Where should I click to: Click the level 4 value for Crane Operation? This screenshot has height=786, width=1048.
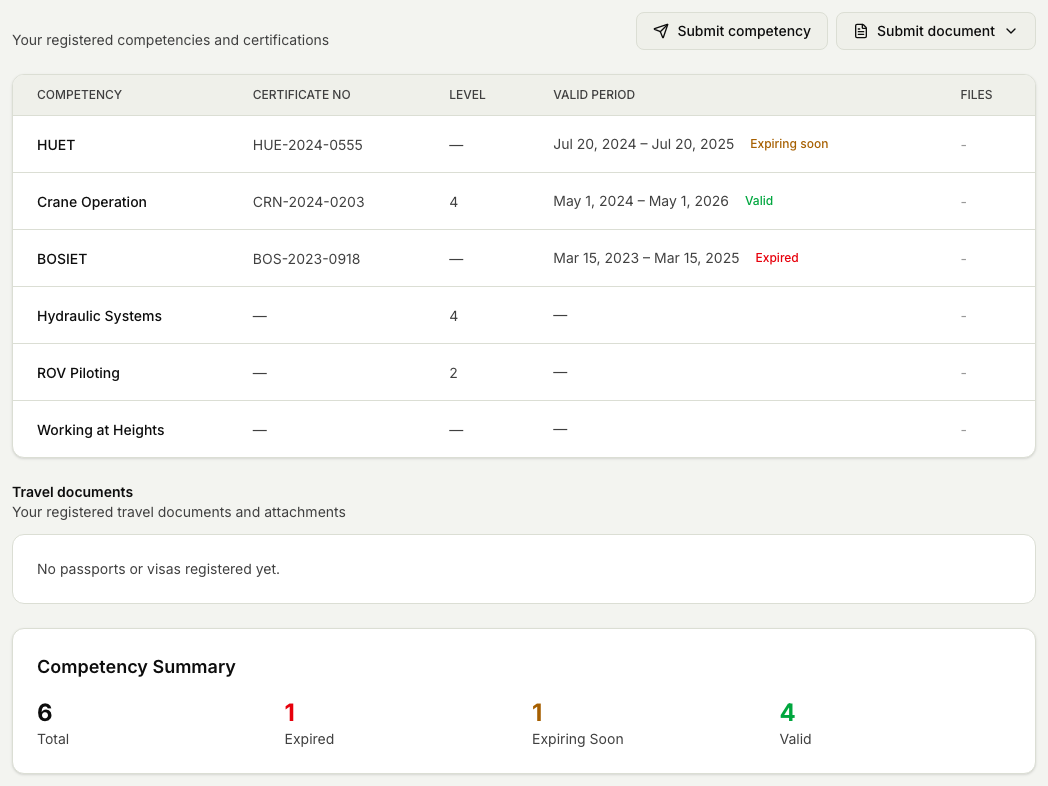click(454, 202)
